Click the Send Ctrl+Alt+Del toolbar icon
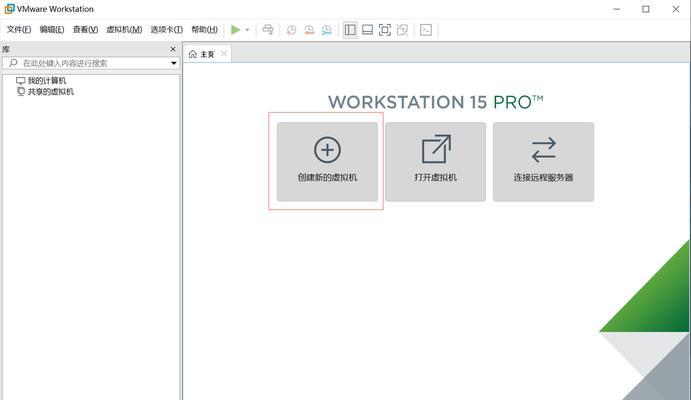The height and width of the screenshot is (400, 691). pyautogui.click(x=268, y=30)
